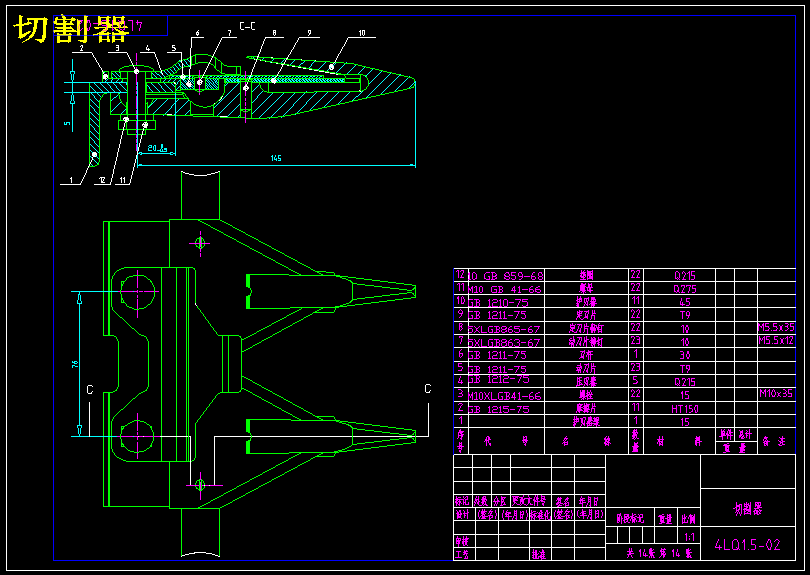Click the M10x35 remark cell
This screenshot has width=810, height=575.
coord(776,394)
